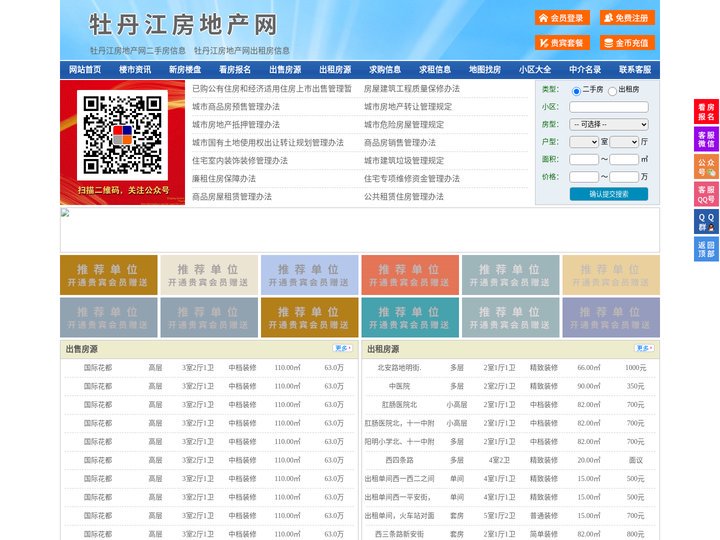Open 求购信息 navigation item

click(385, 70)
